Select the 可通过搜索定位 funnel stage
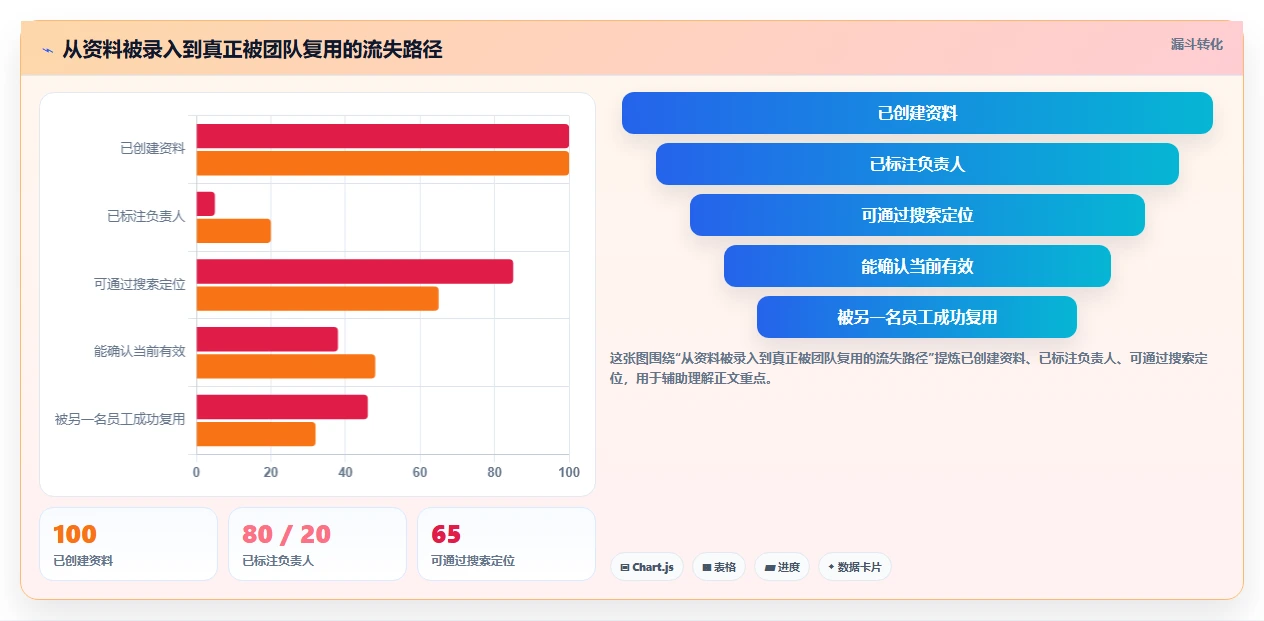 (x=917, y=215)
